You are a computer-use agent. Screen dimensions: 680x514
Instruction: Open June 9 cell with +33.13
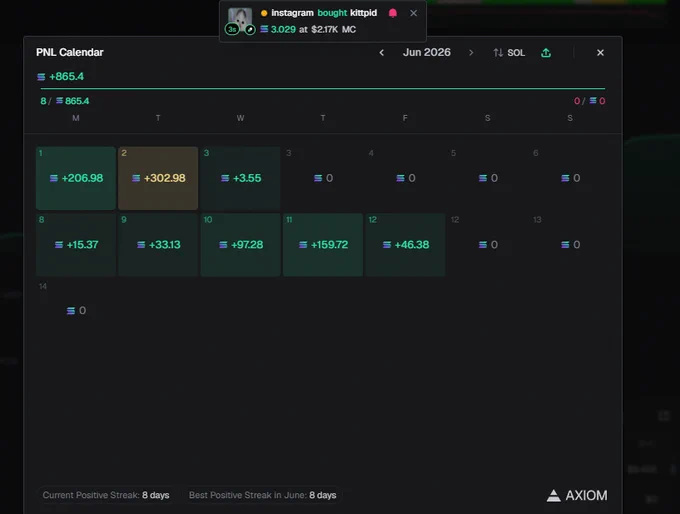[158, 245]
